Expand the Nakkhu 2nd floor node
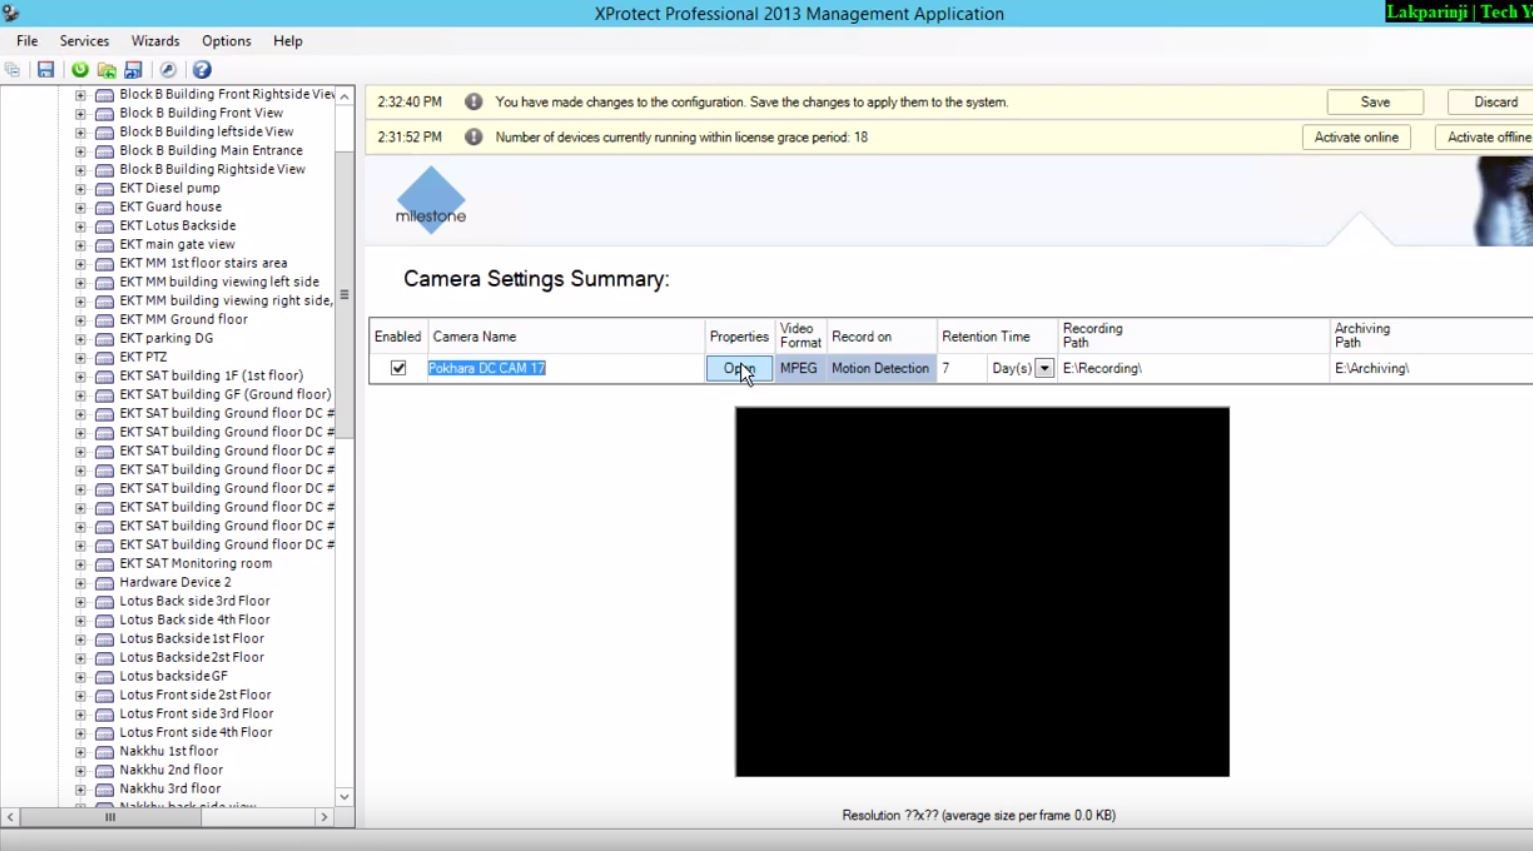Screen dimensions: 1533x851 click(80, 771)
